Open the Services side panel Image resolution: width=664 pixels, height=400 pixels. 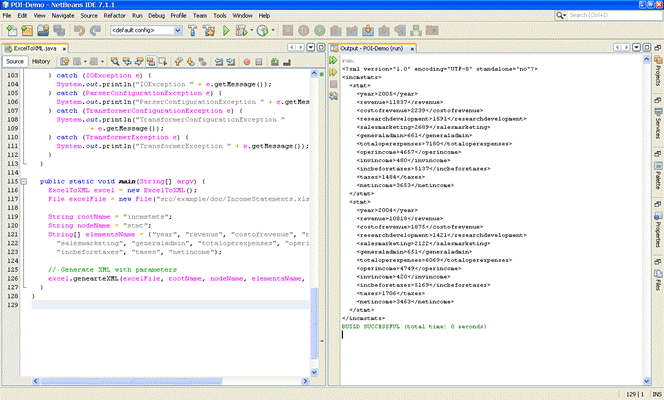point(658,123)
